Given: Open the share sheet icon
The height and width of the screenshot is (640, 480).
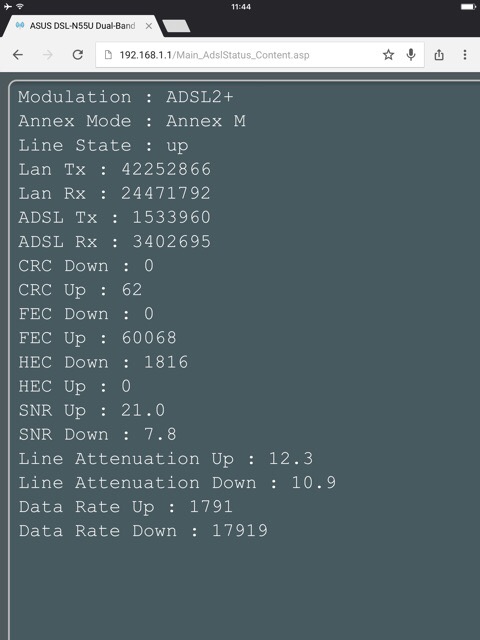Looking at the screenshot, I should pyautogui.click(x=439, y=55).
